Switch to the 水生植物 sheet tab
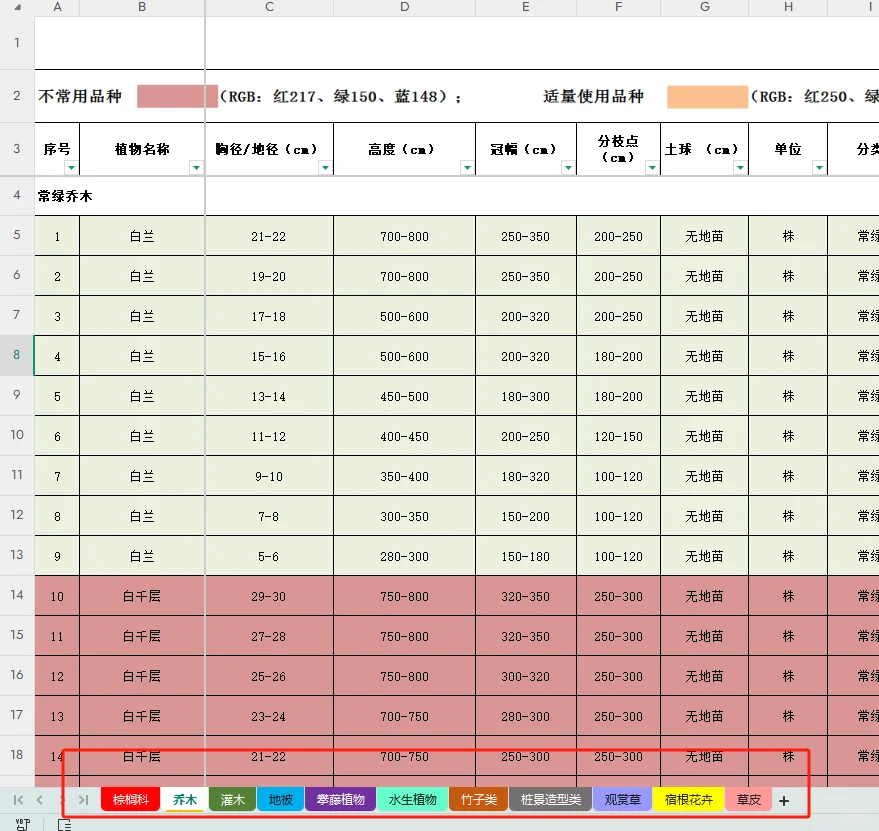 pyautogui.click(x=412, y=800)
